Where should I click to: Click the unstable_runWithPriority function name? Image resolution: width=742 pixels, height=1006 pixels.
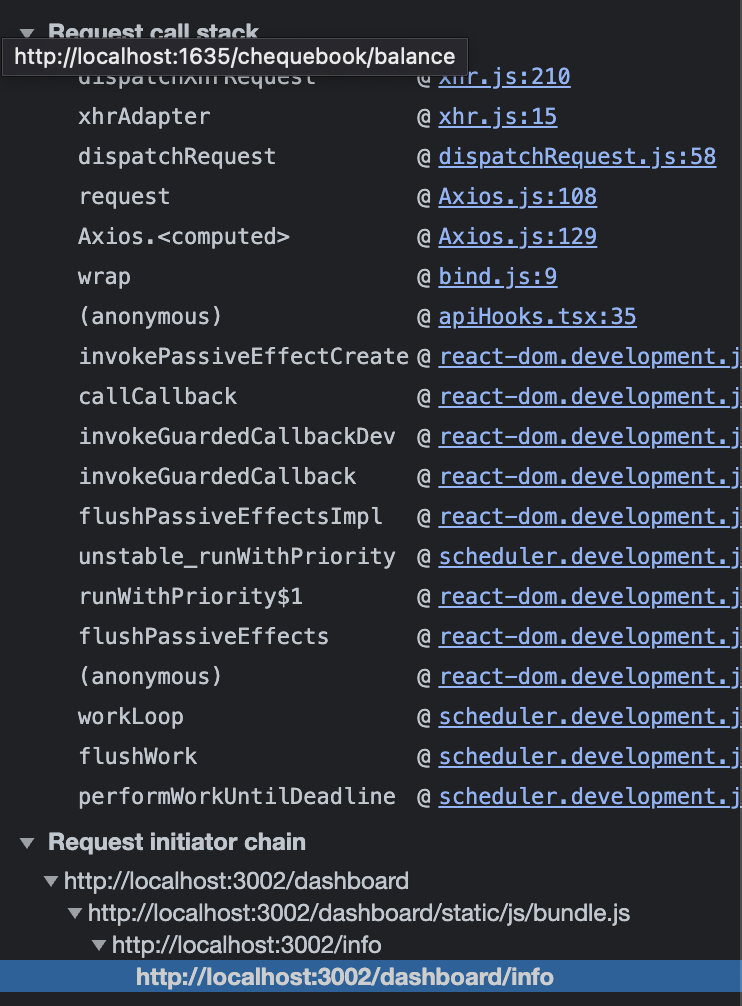pyautogui.click(x=237, y=556)
